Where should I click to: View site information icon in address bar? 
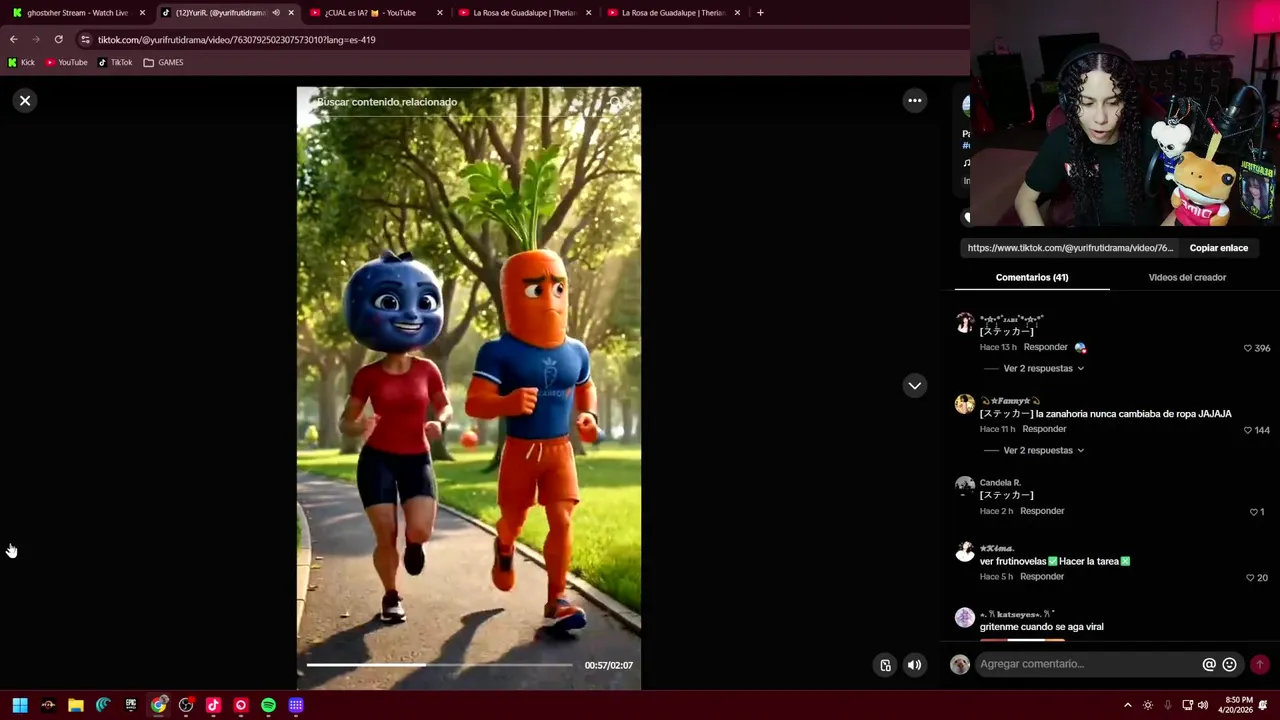[86, 40]
